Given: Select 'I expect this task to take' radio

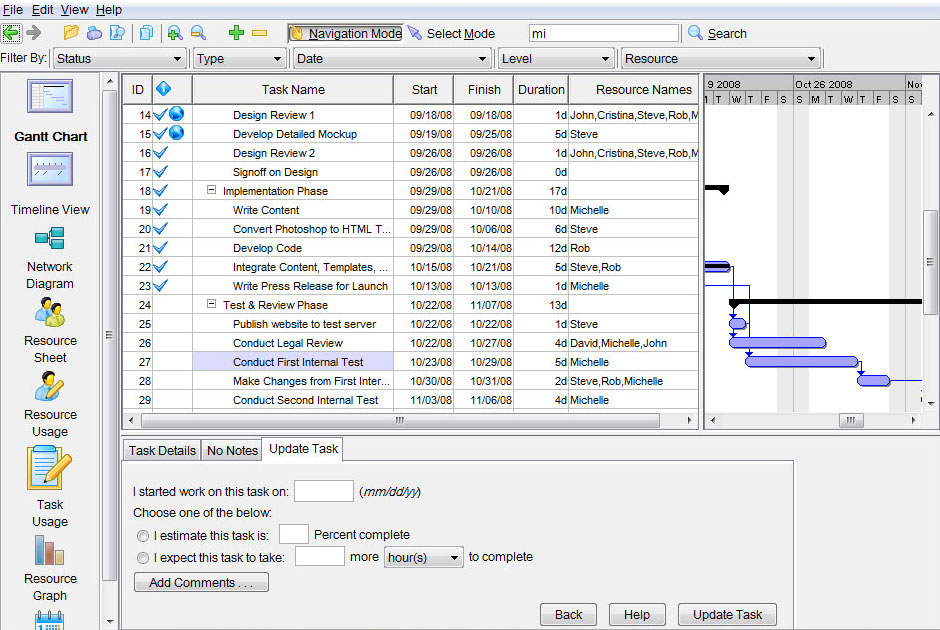Looking at the screenshot, I should click(x=143, y=558).
